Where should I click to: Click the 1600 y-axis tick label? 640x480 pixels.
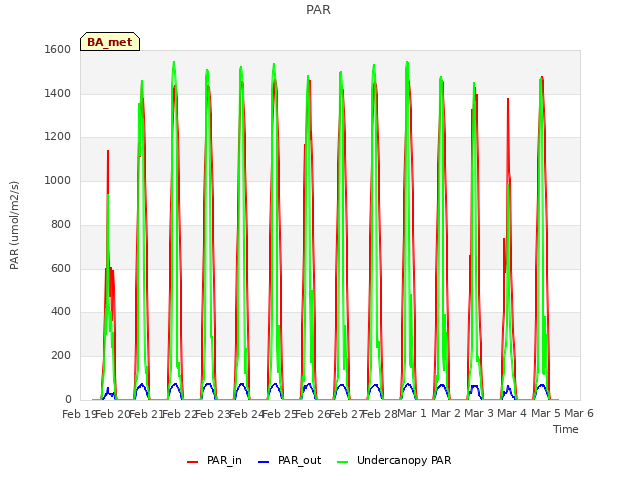click(58, 49)
